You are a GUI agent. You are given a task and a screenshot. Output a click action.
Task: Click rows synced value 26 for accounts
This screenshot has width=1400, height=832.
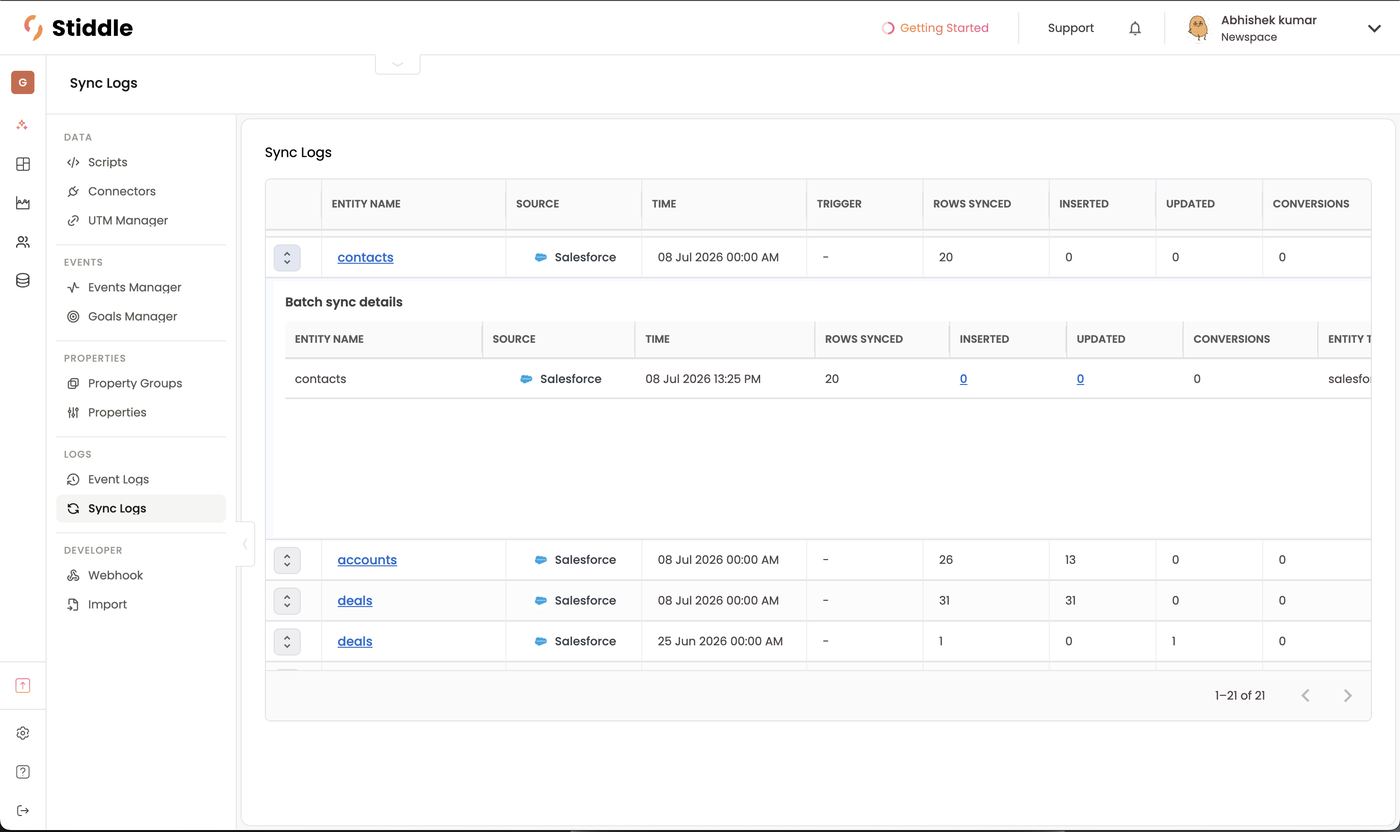946,560
